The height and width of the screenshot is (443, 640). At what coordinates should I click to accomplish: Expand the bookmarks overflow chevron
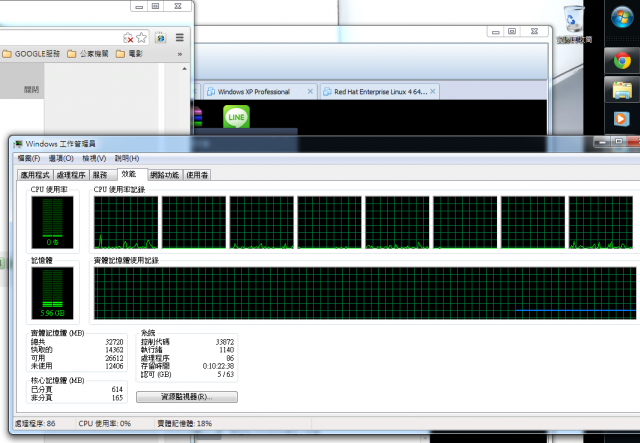click(180, 54)
